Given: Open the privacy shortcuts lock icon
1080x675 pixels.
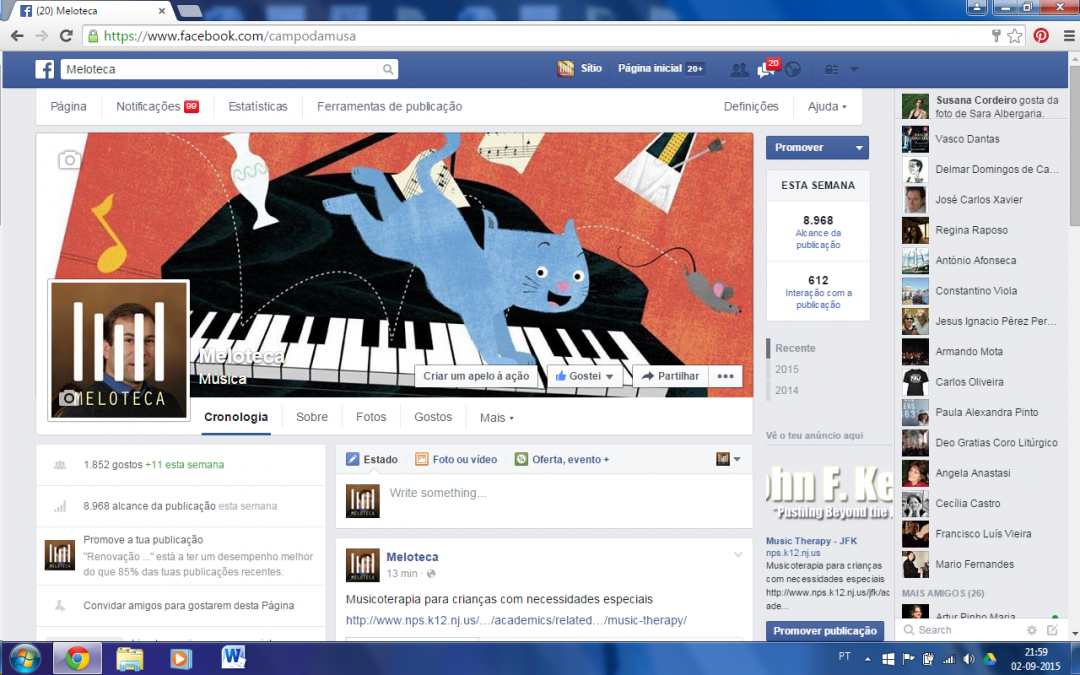Looking at the screenshot, I should click(x=831, y=69).
